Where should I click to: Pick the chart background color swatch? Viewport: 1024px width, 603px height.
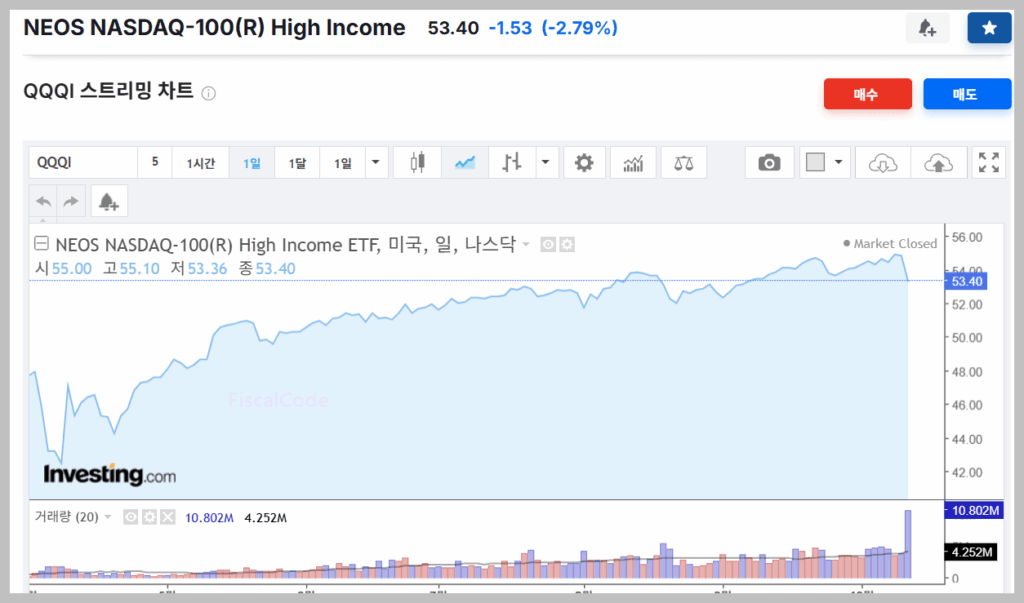815,161
